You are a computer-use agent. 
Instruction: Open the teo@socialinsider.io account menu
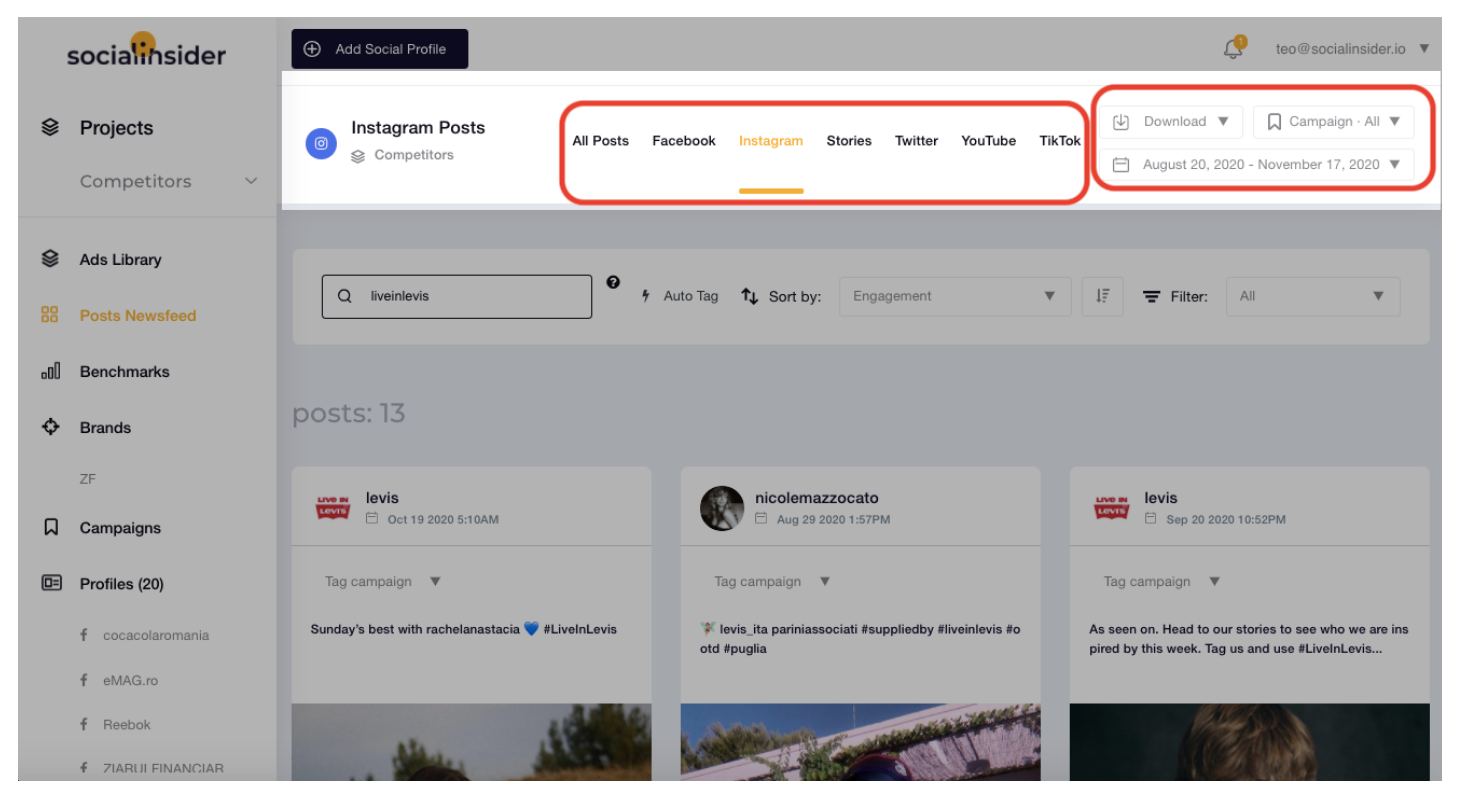click(x=1352, y=48)
